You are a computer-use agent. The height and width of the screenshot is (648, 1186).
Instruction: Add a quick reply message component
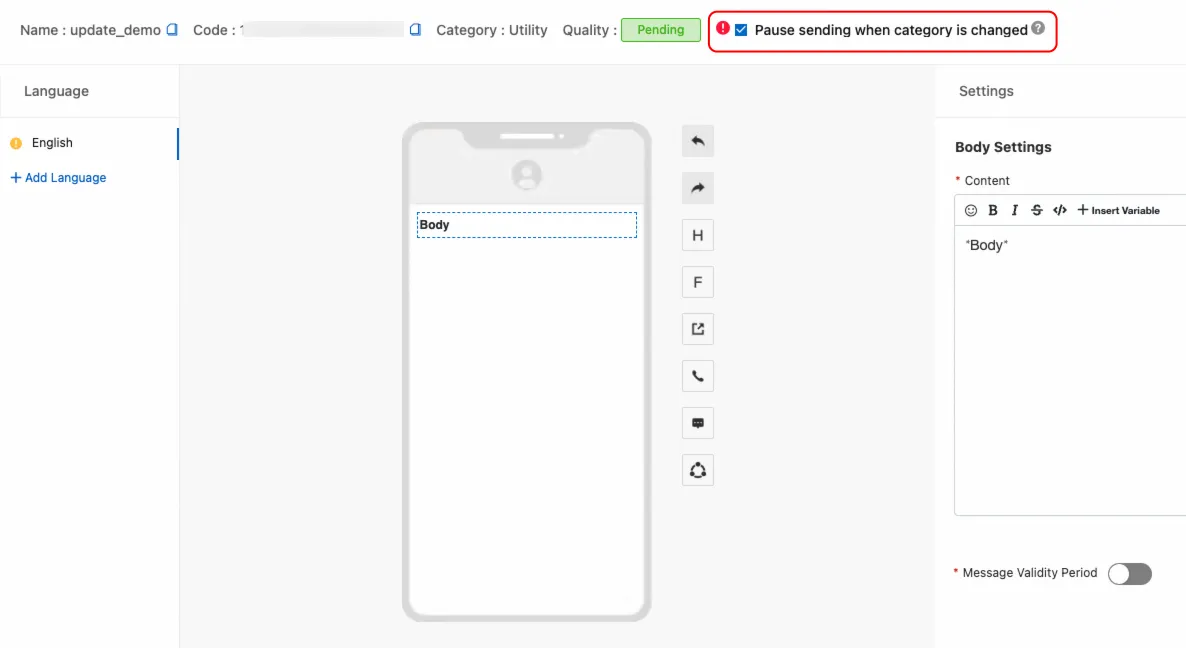click(698, 423)
